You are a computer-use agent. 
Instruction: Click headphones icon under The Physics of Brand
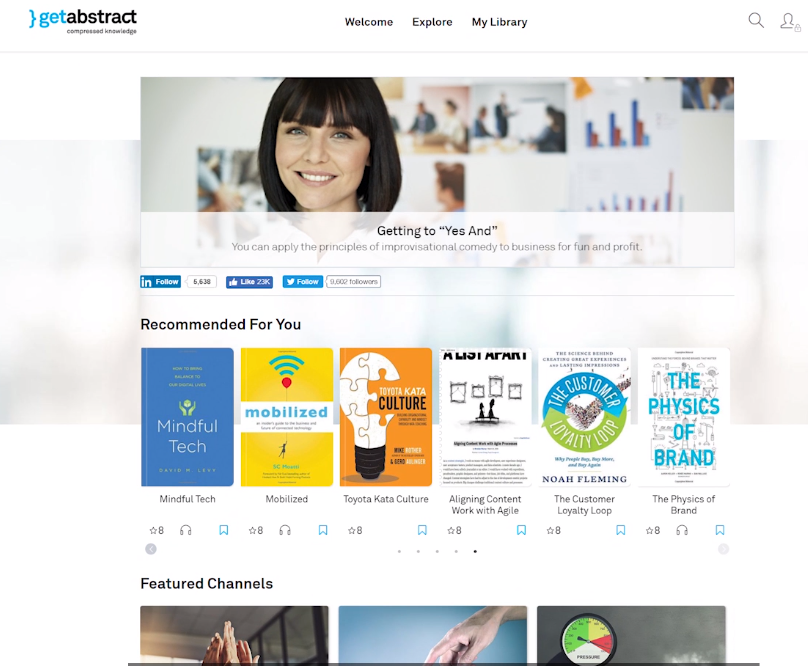click(682, 530)
